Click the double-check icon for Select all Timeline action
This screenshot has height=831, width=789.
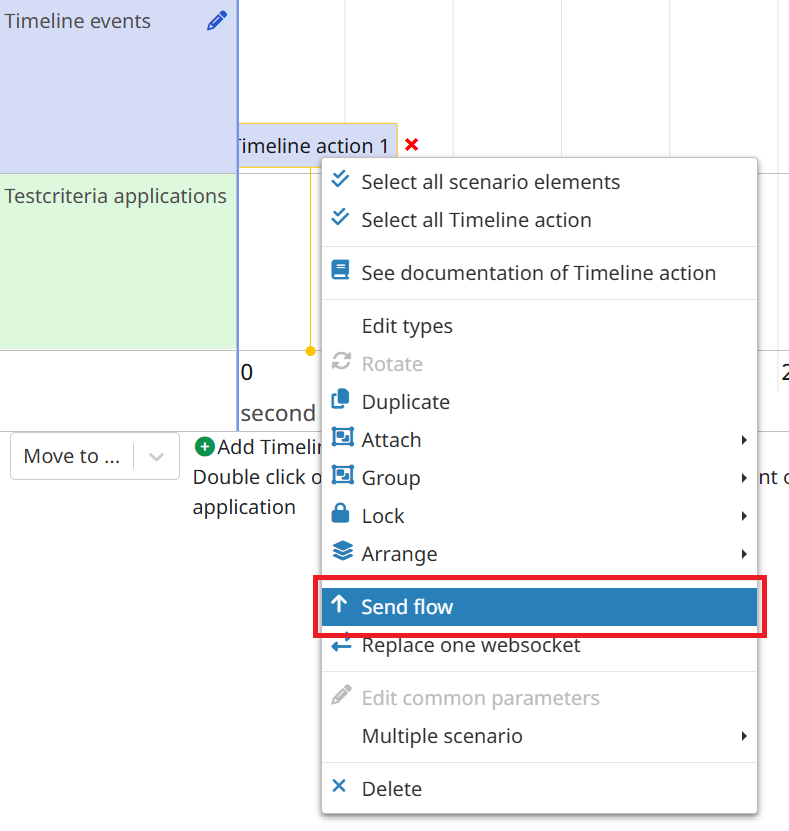340,217
